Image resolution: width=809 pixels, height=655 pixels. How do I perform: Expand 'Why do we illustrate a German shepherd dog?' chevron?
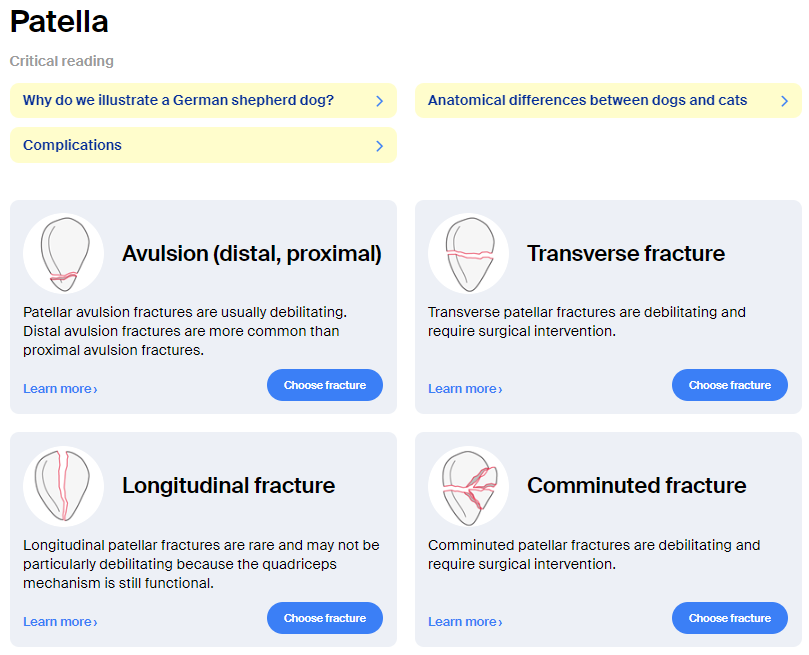pyautogui.click(x=379, y=101)
